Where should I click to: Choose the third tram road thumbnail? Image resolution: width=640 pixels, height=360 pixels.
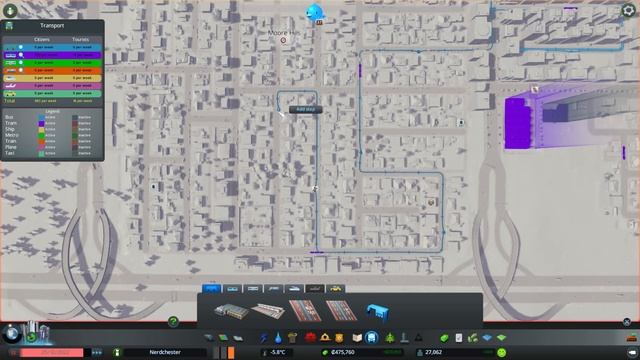click(x=305, y=311)
